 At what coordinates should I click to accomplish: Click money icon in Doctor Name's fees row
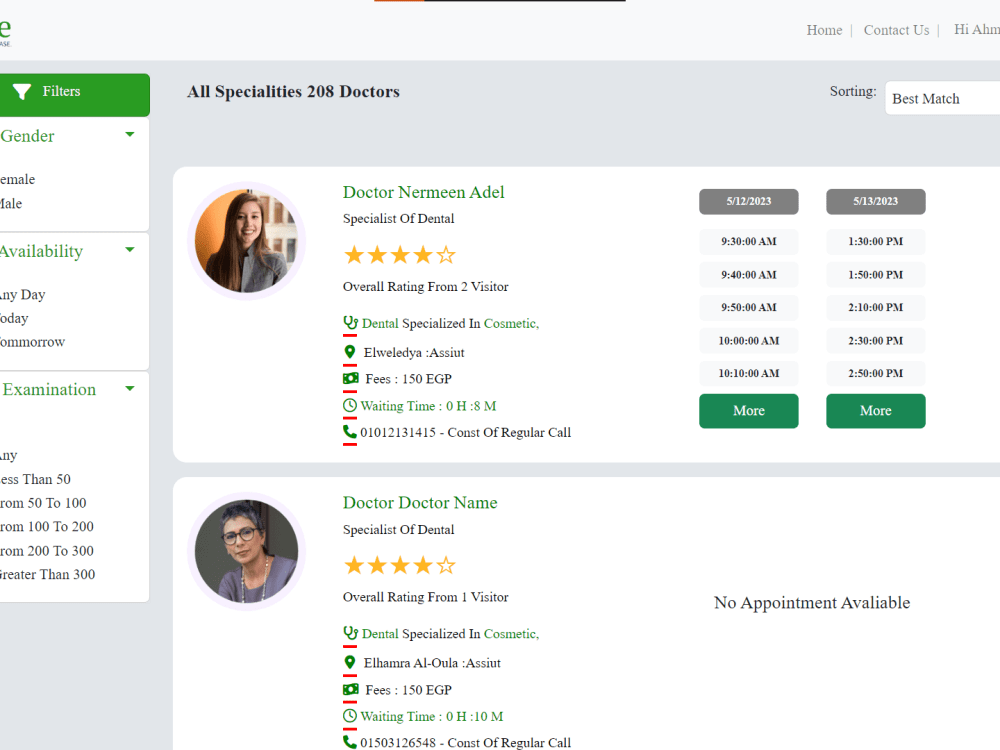tap(351, 689)
